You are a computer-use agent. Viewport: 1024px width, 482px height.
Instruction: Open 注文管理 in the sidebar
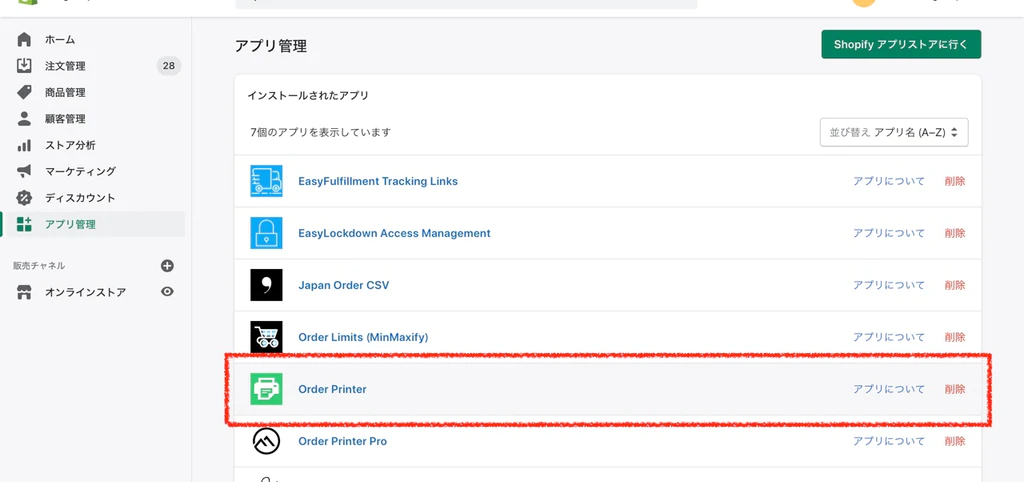[x=65, y=66]
